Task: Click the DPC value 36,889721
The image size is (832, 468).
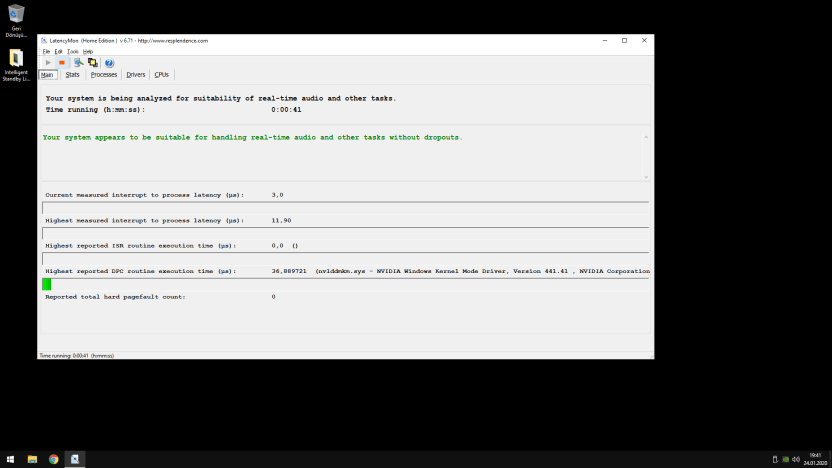Action: [289, 271]
